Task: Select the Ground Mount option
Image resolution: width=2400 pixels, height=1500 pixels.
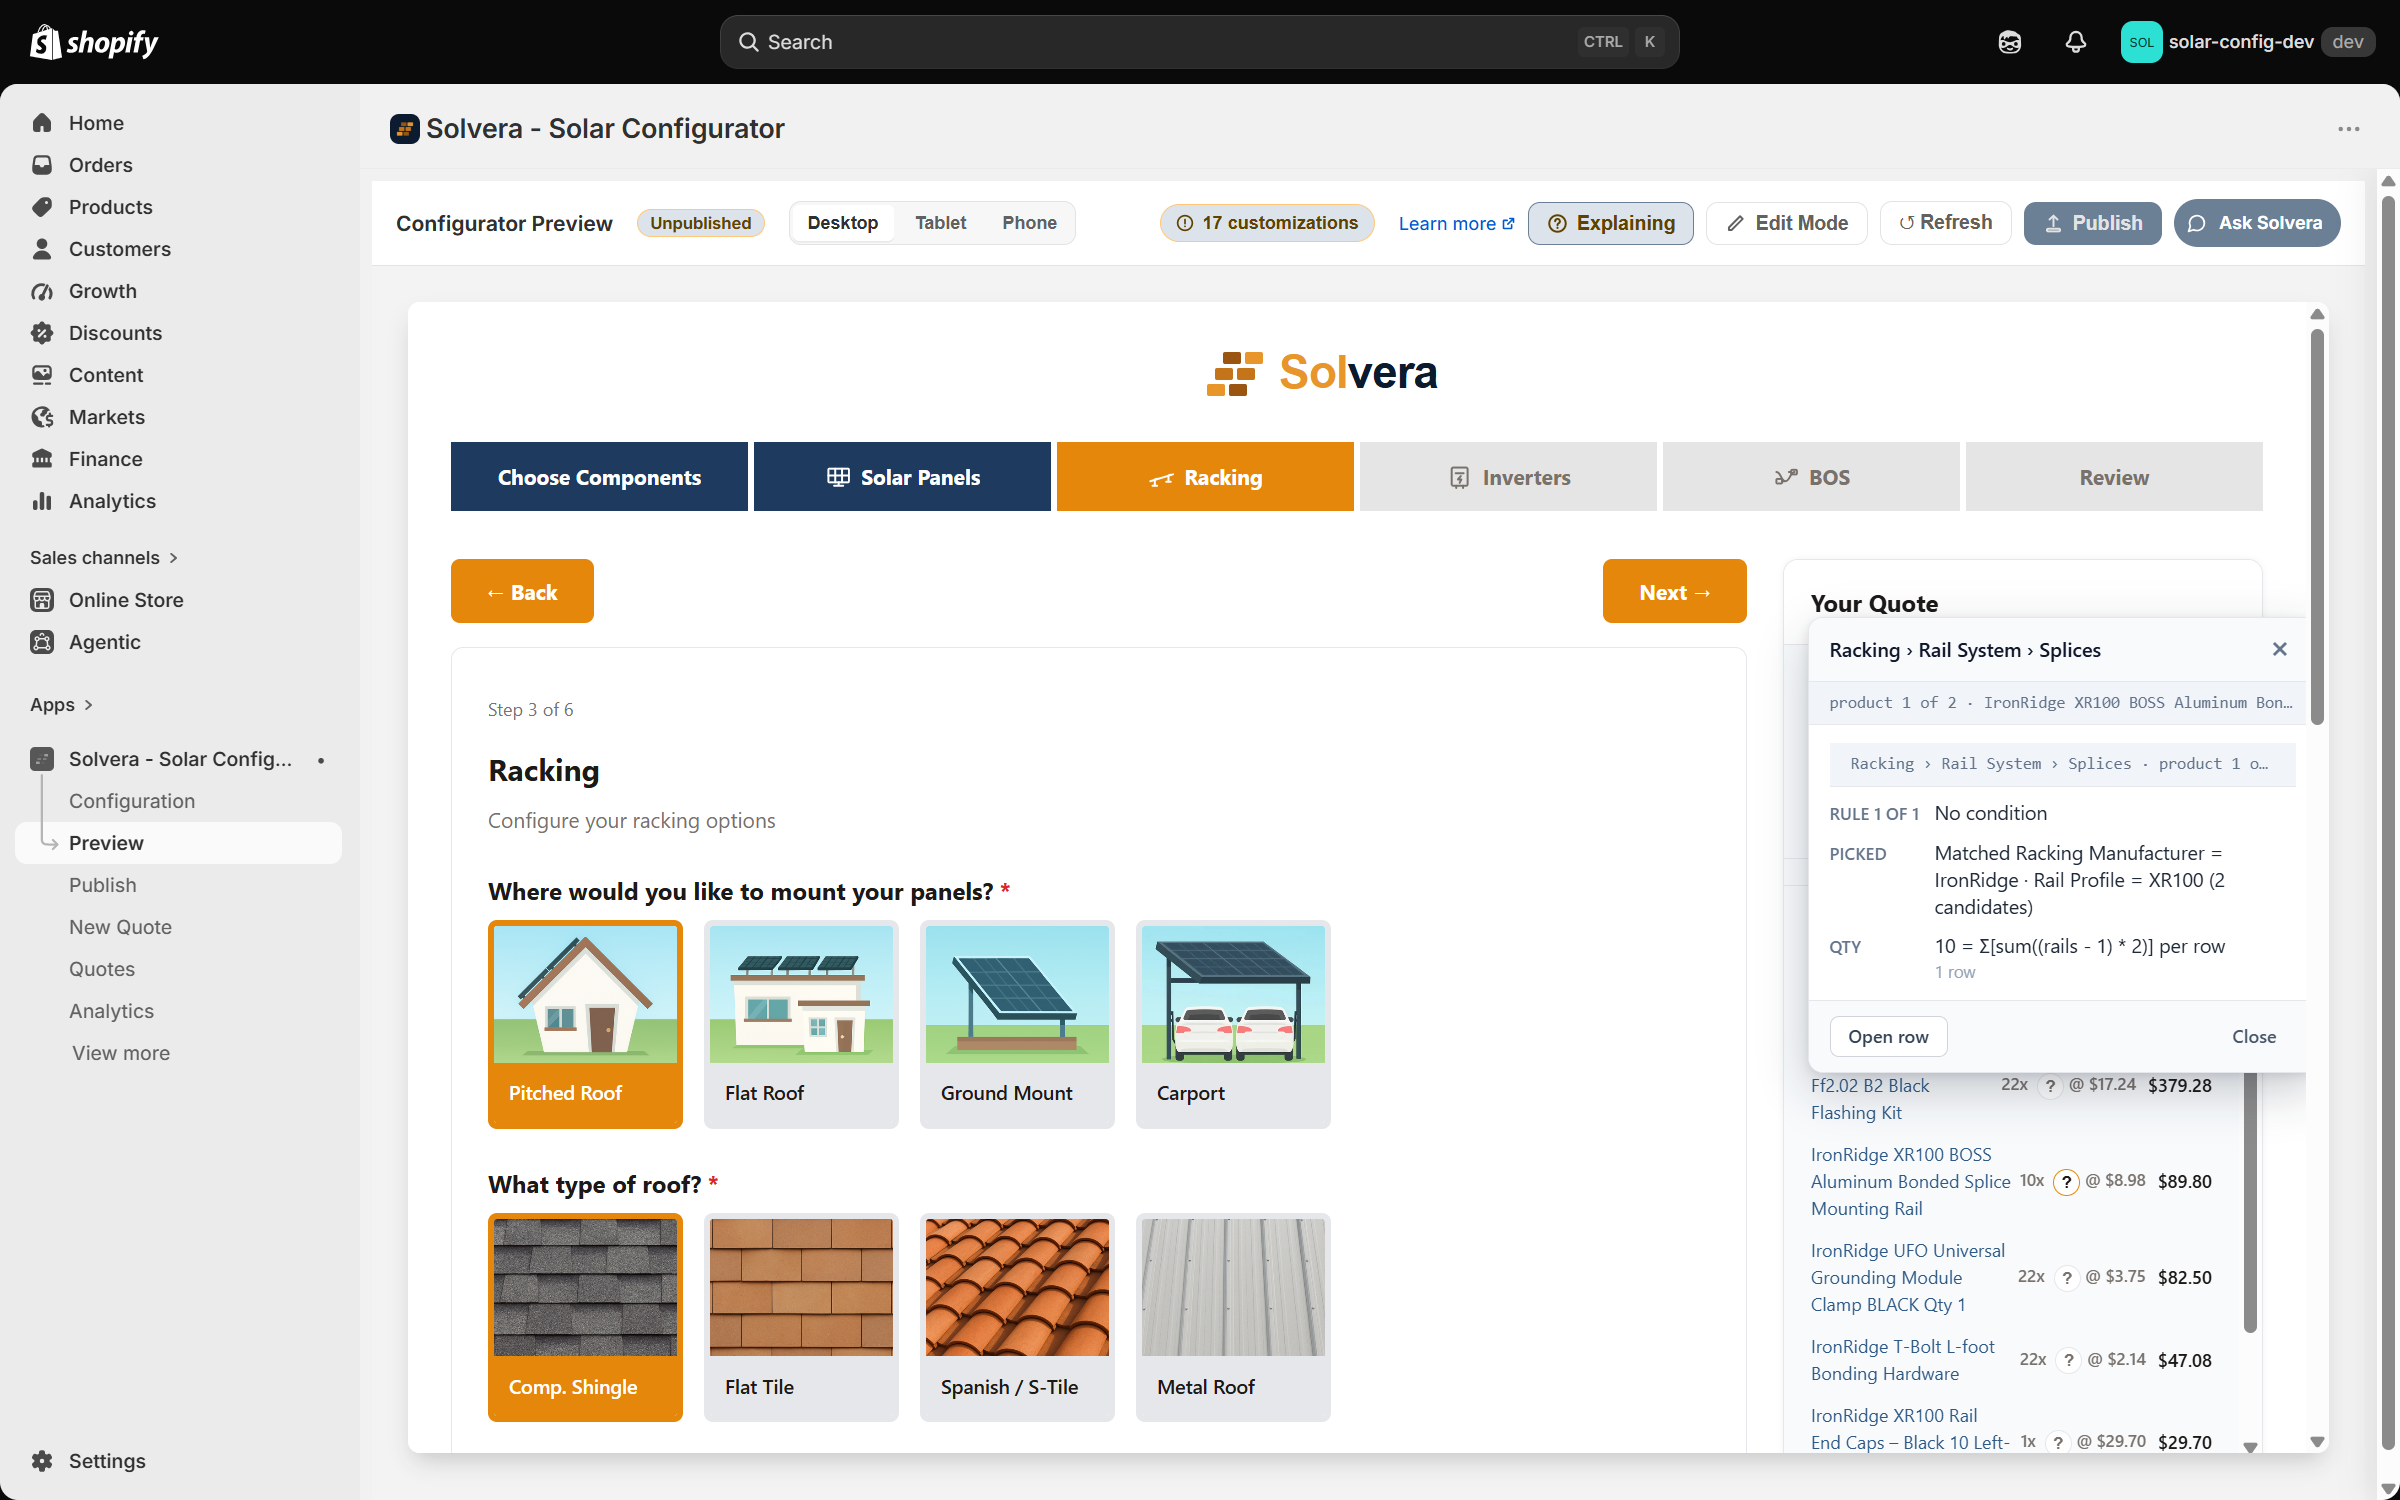Action: pos(1017,1024)
